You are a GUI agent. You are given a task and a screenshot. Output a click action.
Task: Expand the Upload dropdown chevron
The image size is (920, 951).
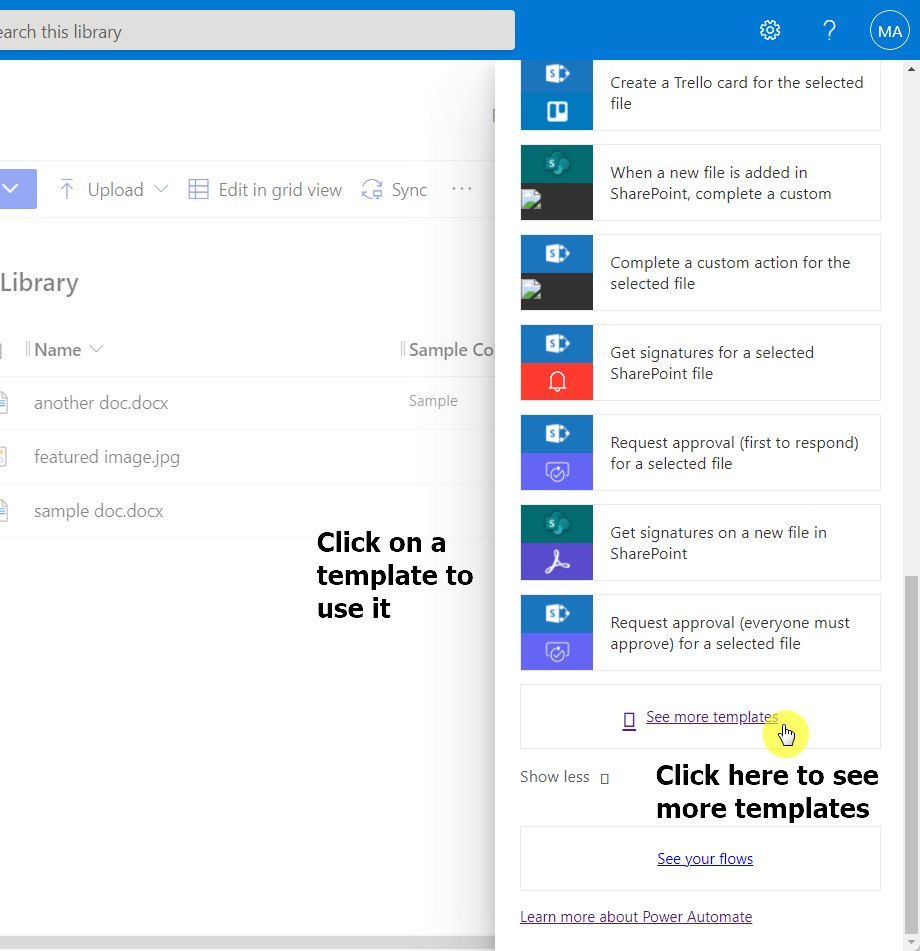pyautogui.click(x=161, y=189)
